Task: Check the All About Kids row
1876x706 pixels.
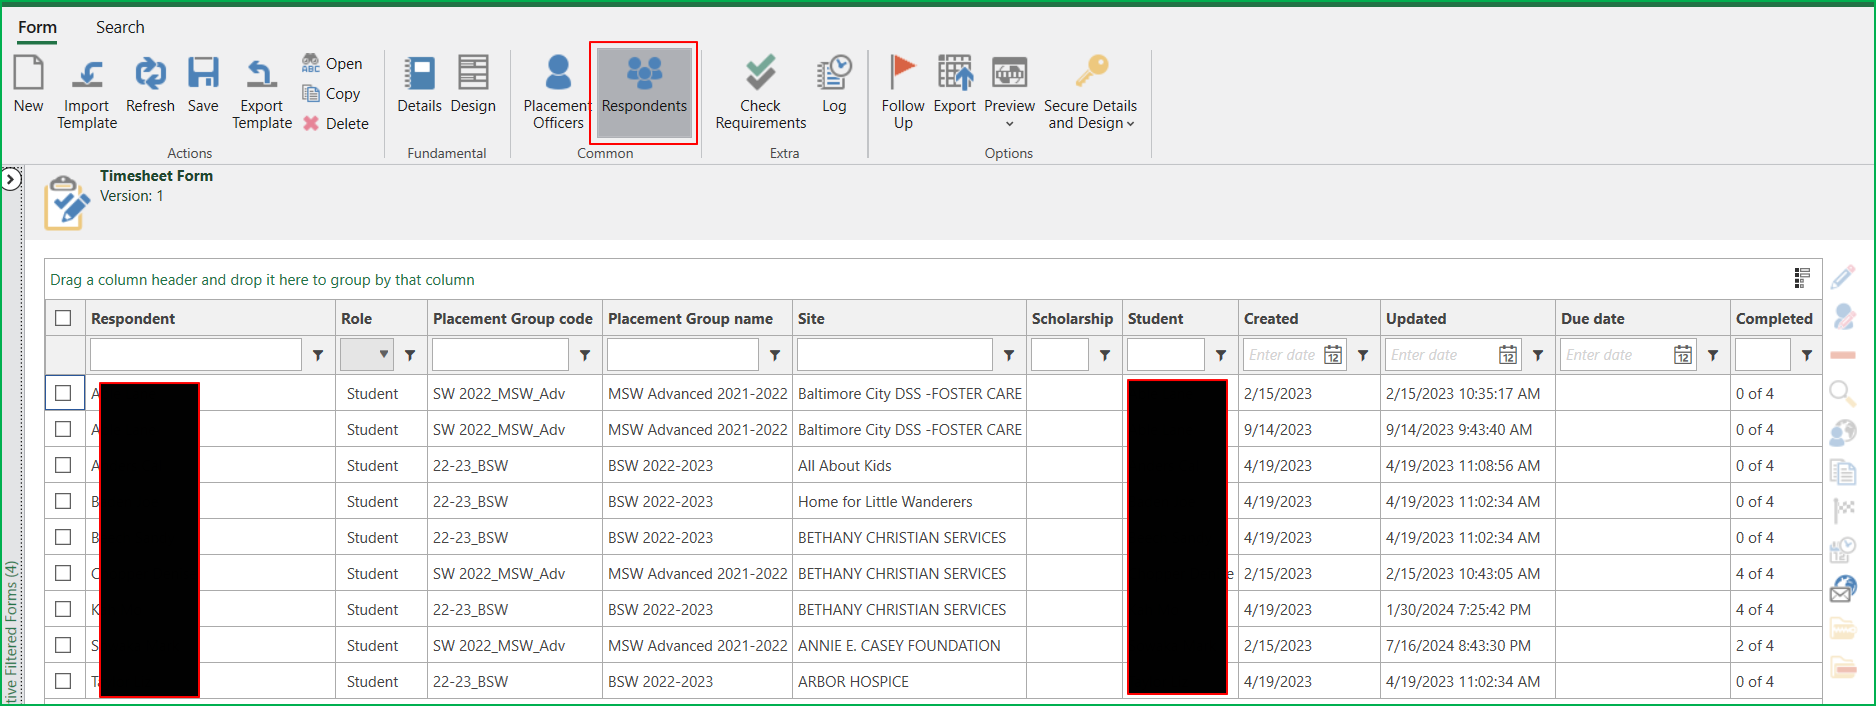Action: click(63, 465)
